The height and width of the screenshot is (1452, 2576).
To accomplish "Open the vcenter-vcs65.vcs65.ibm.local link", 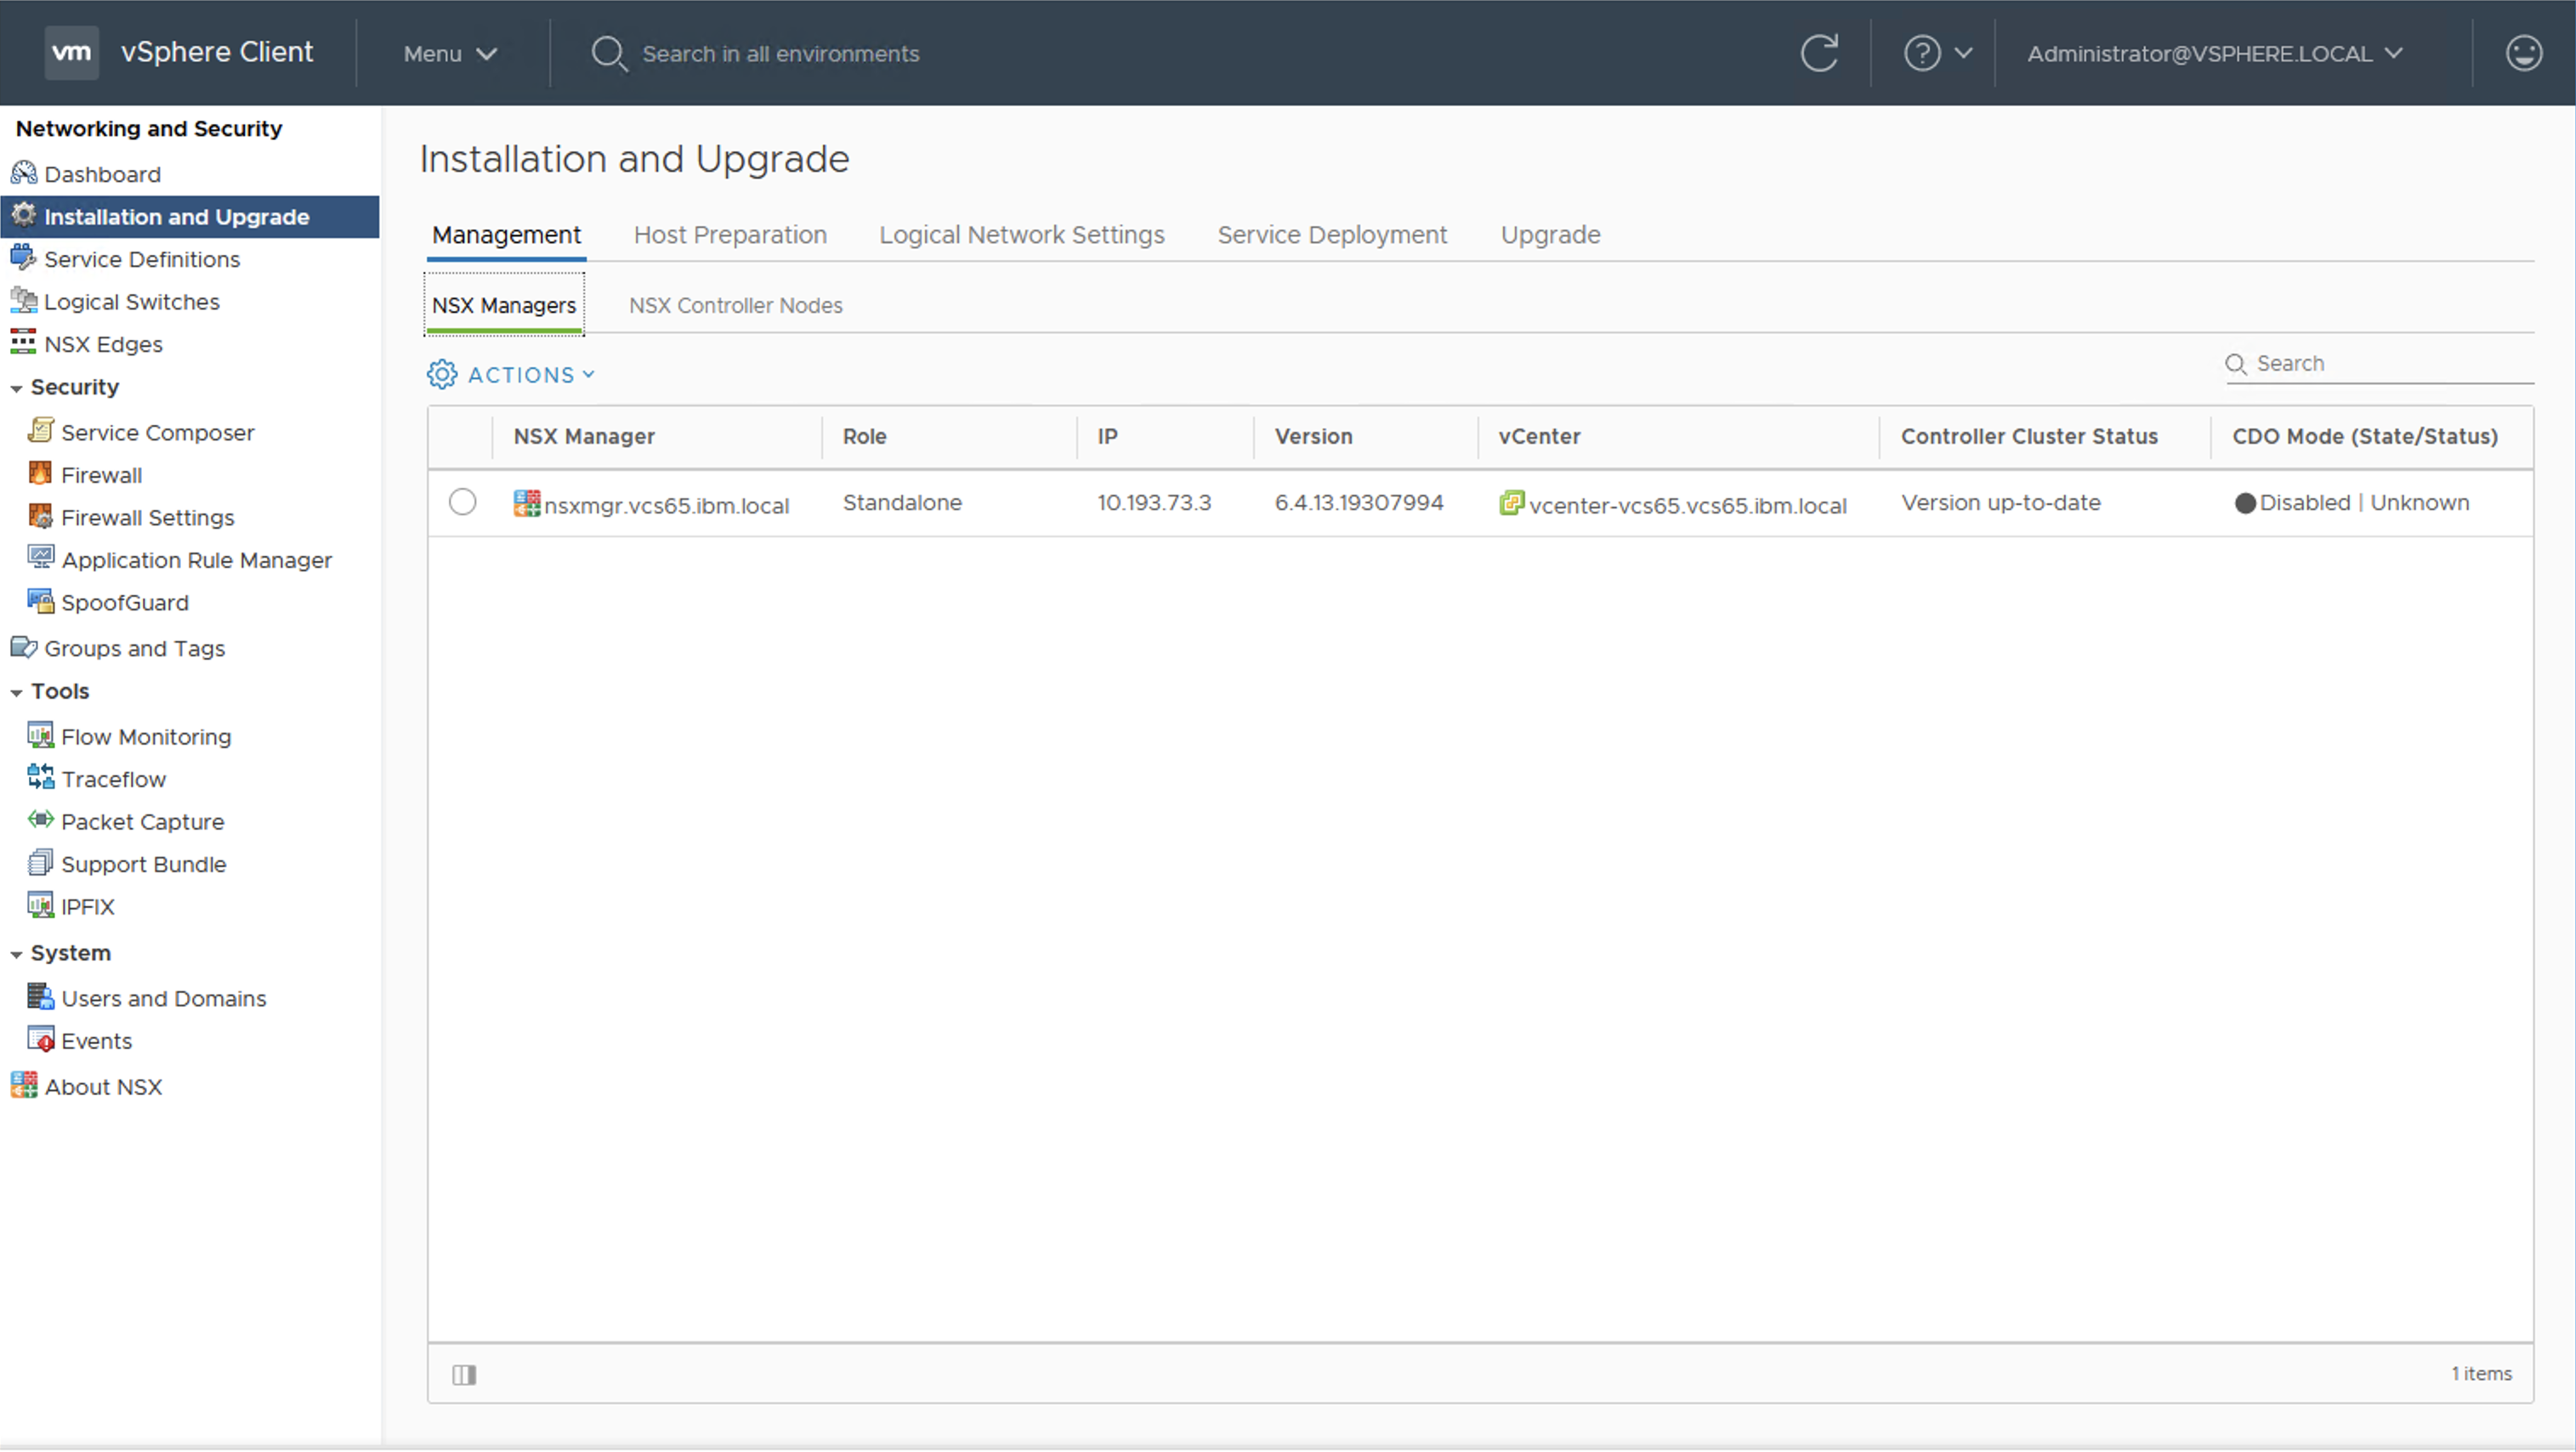I will point(1687,506).
